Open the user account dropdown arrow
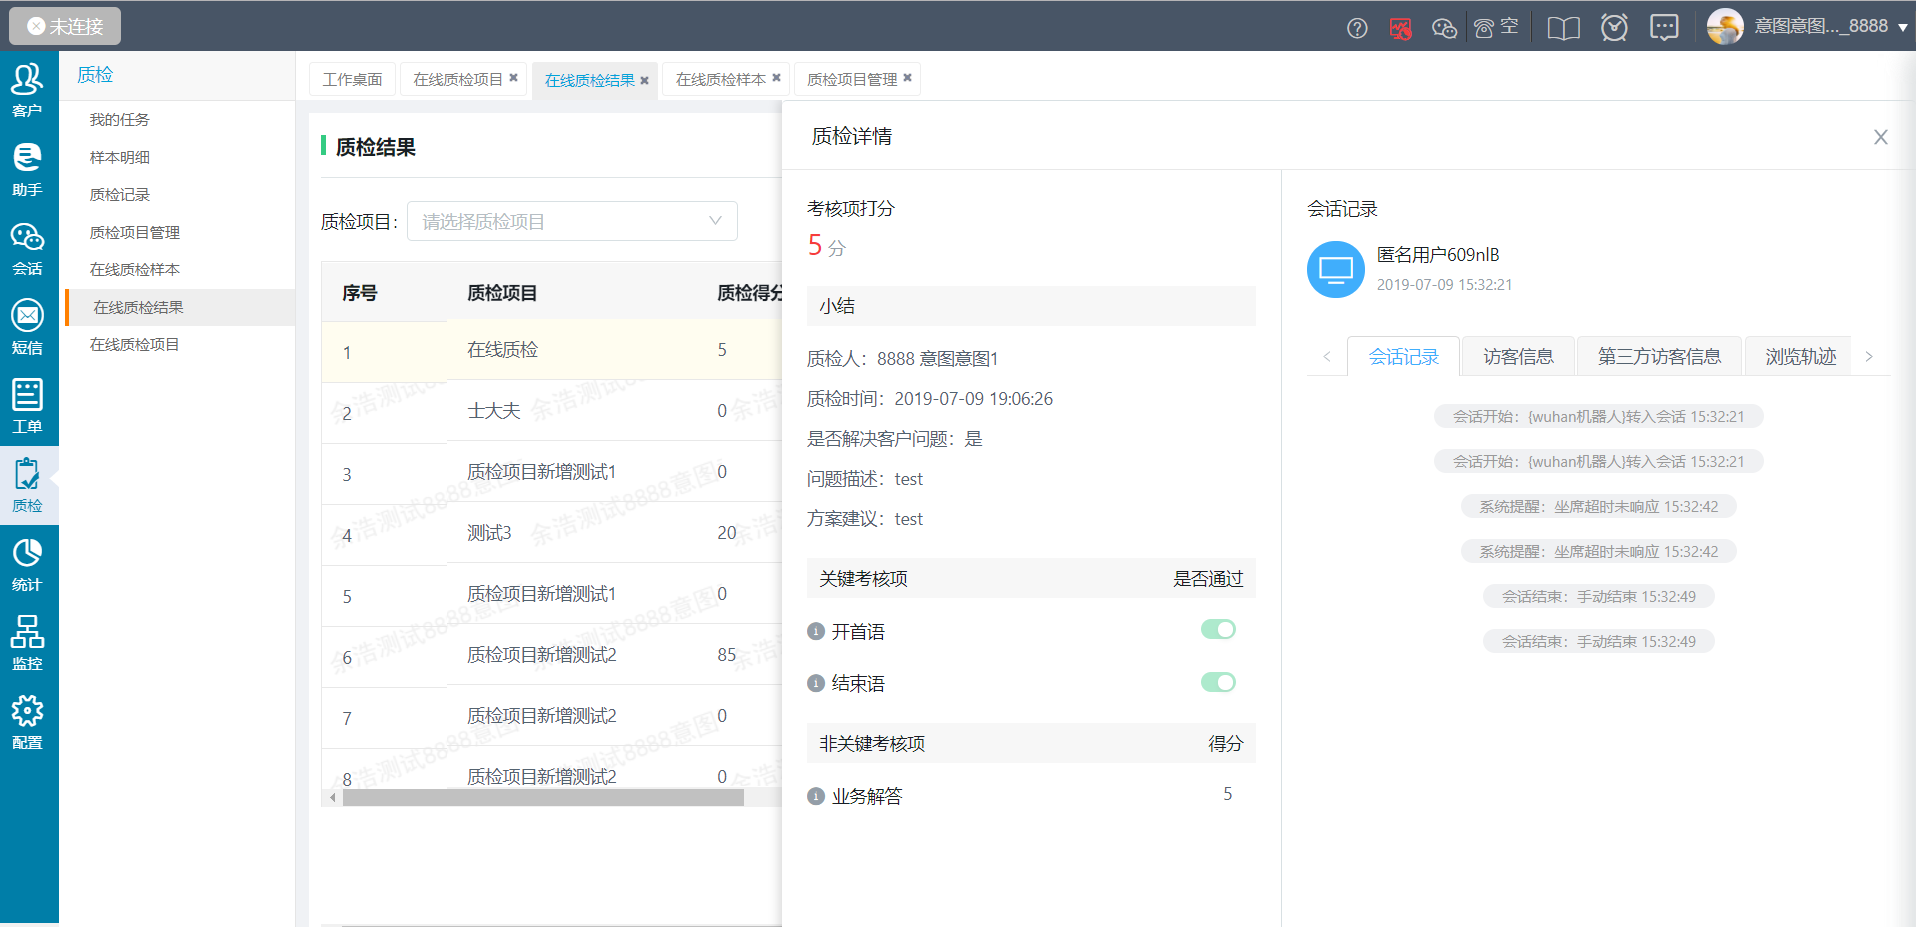The width and height of the screenshot is (1916, 927). click(x=1902, y=28)
